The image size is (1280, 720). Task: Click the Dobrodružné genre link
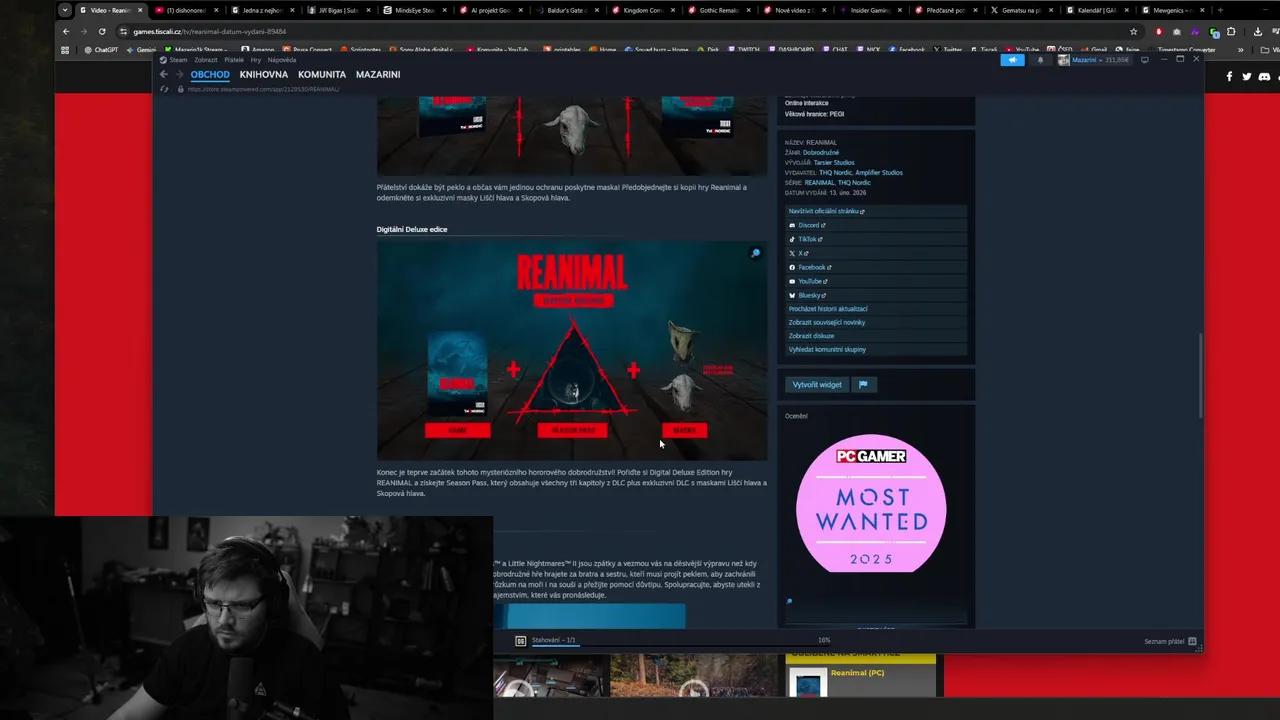tap(820, 153)
